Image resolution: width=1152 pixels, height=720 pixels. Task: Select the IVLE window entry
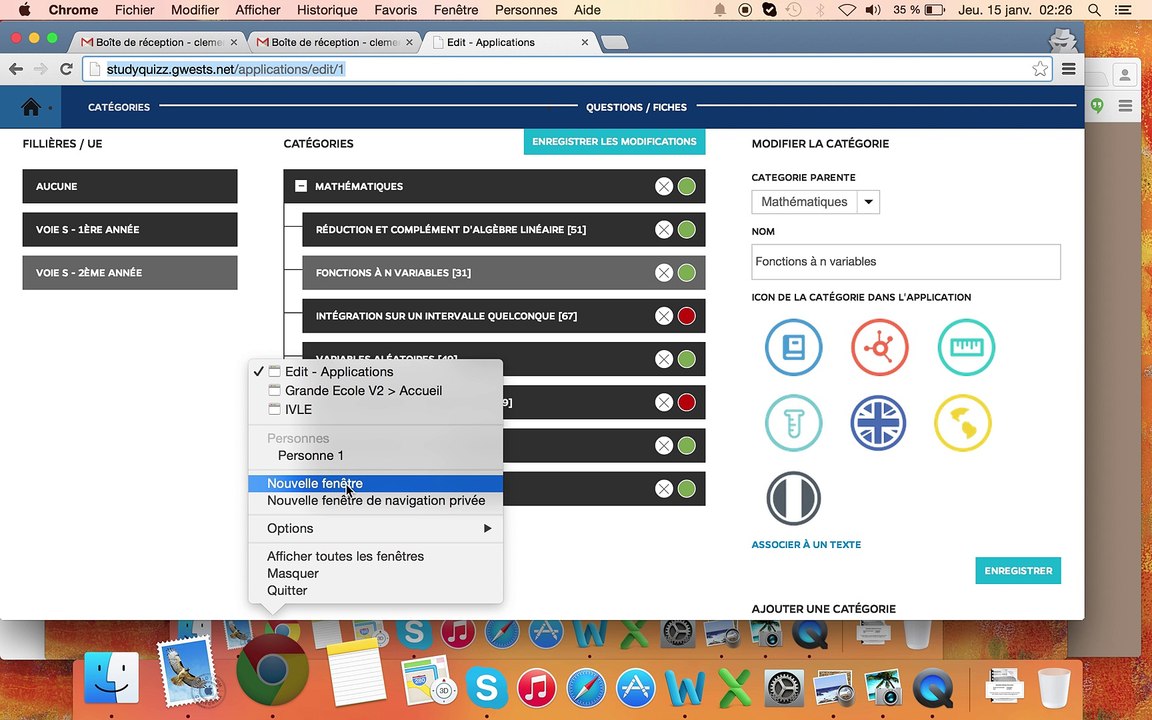375,409
